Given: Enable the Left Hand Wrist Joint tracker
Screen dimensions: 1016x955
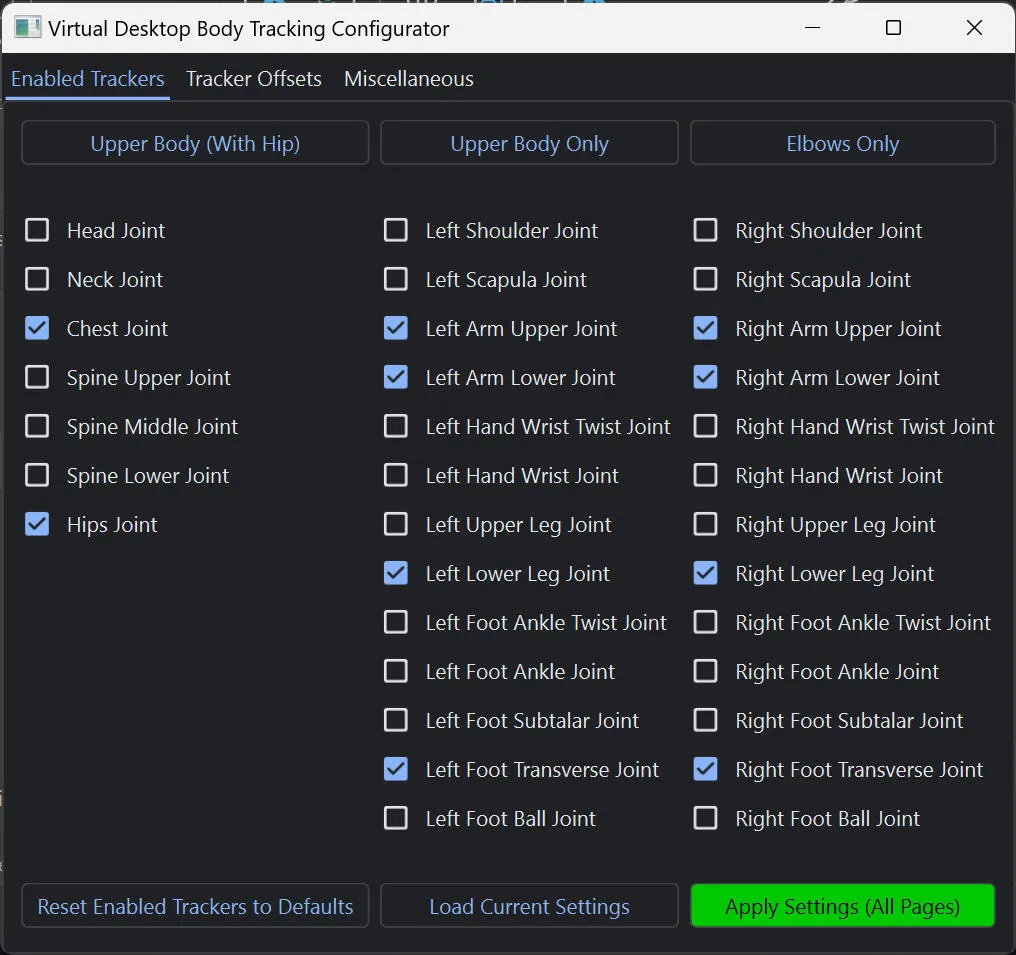Looking at the screenshot, I should [x=396, y=475].
